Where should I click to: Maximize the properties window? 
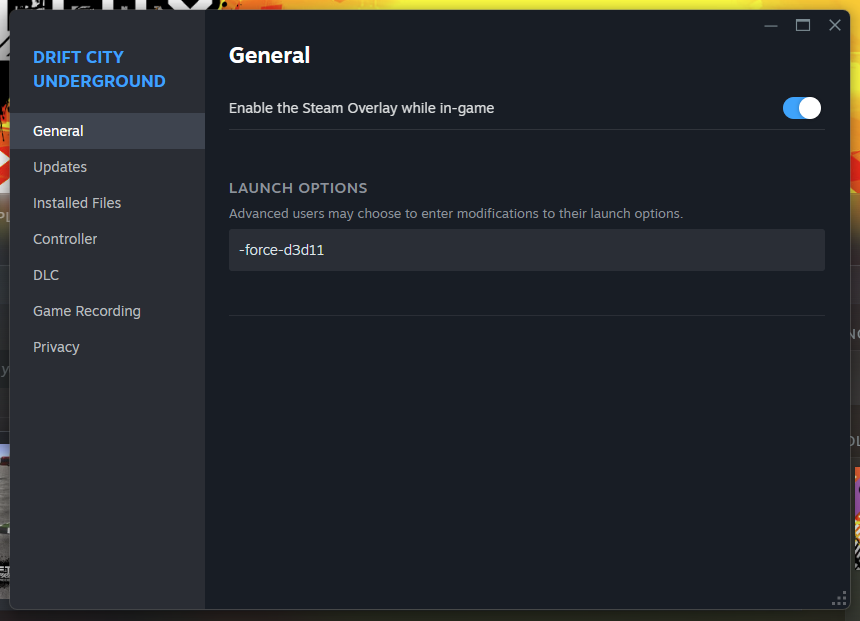tap(803, 25)
